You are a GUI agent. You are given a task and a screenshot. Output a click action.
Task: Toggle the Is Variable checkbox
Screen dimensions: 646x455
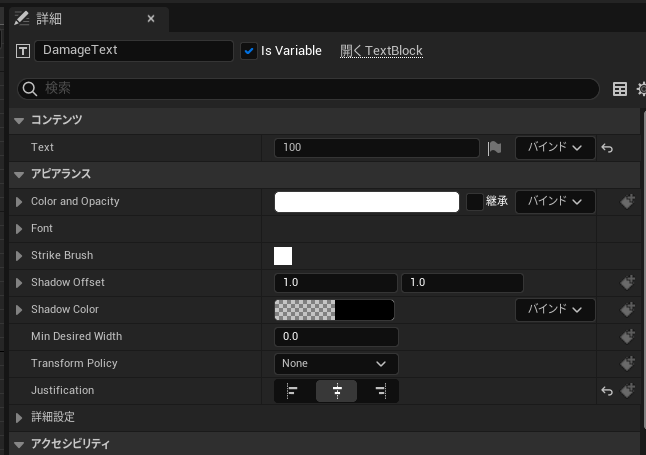(249, 51)
